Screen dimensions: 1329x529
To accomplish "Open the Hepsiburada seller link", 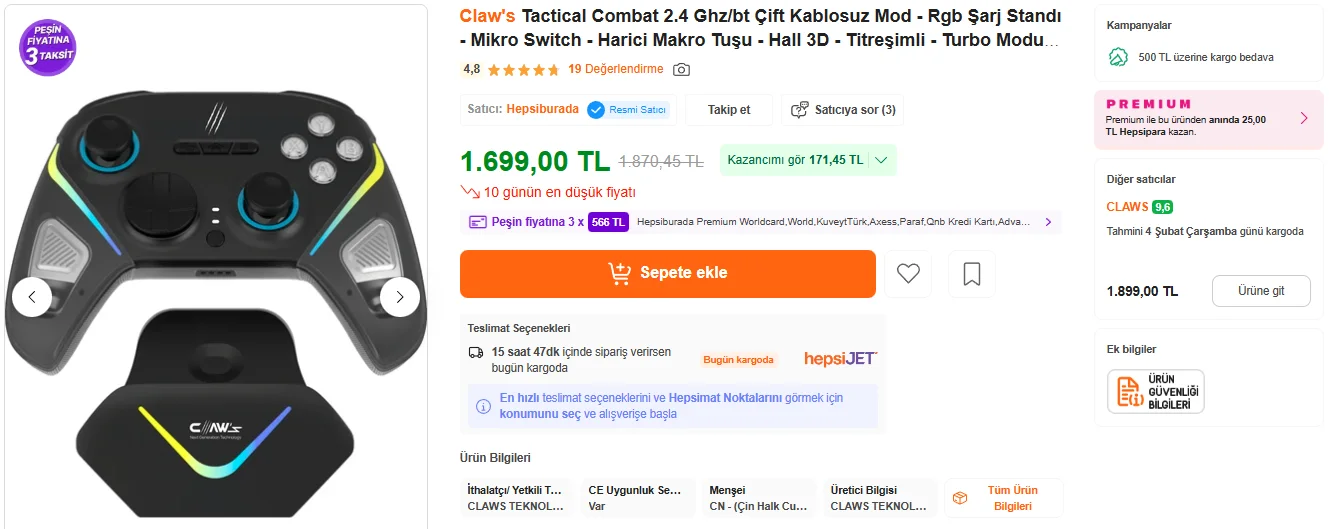I will click(542, 109).
